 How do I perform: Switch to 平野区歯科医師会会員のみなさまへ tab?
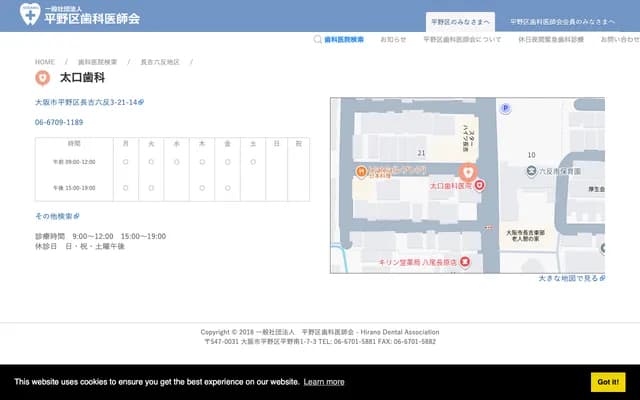(559, 21)
